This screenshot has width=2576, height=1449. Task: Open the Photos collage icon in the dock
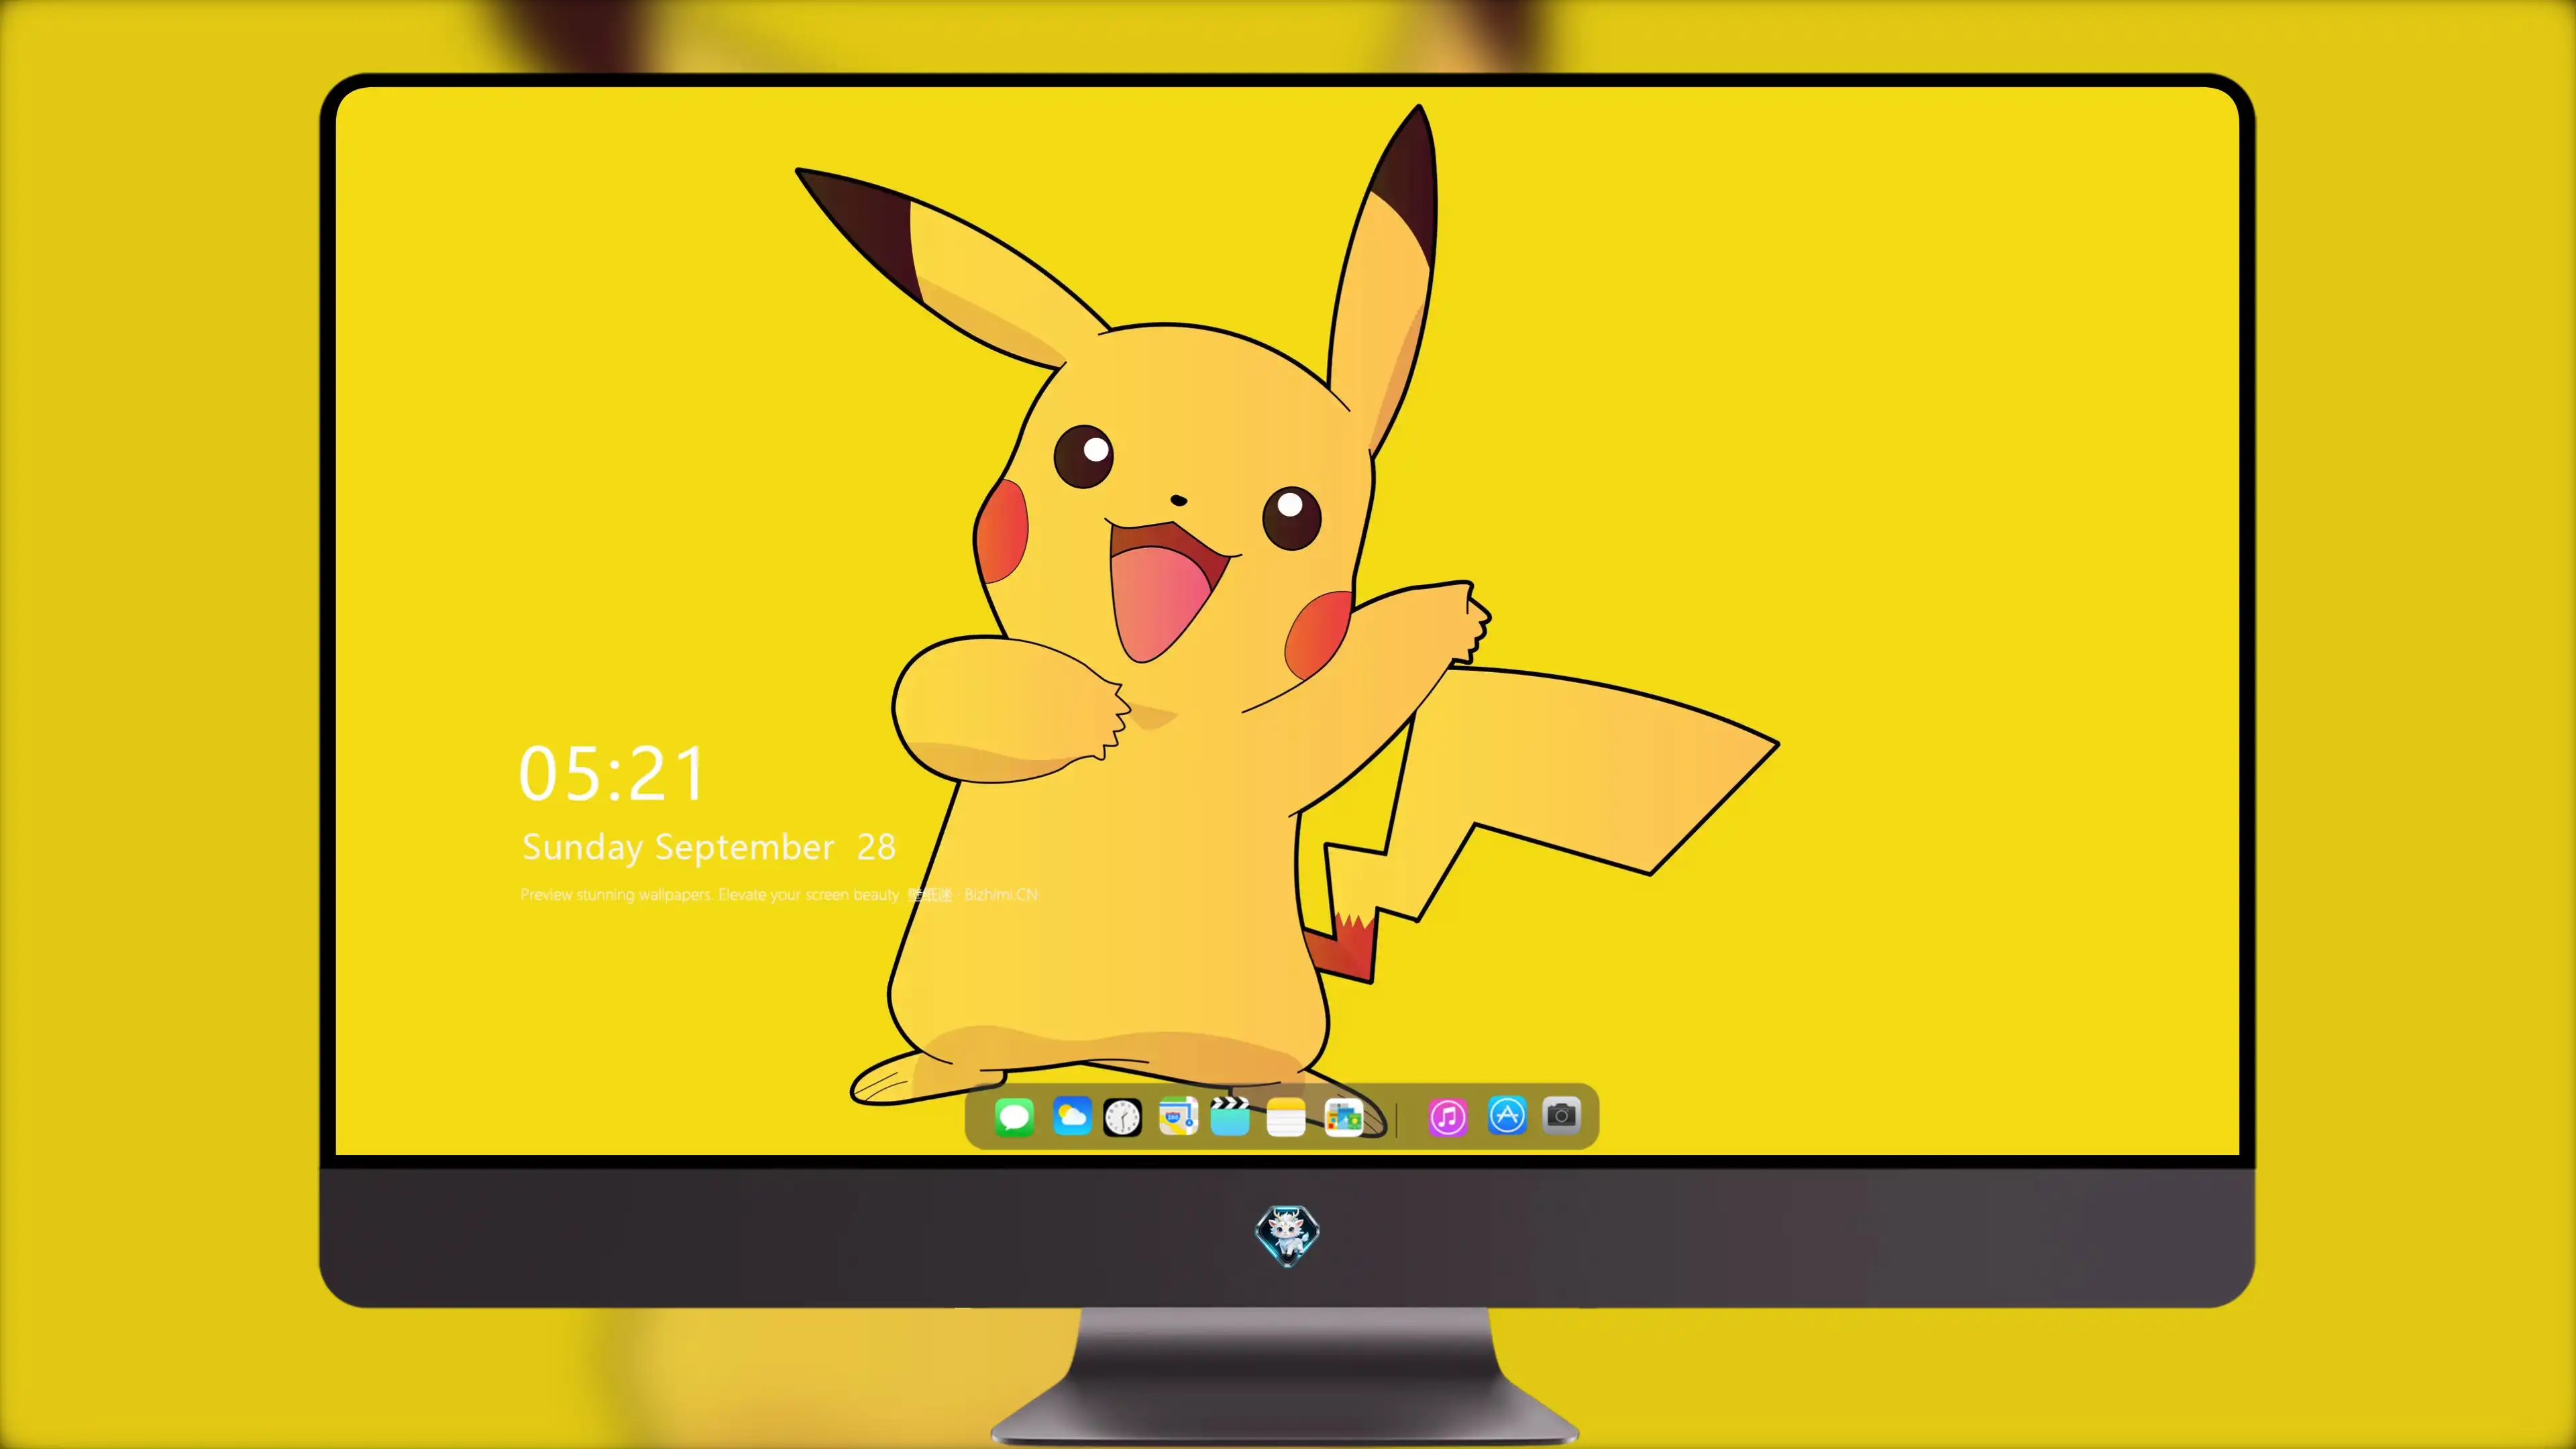pos(1343,1116)
